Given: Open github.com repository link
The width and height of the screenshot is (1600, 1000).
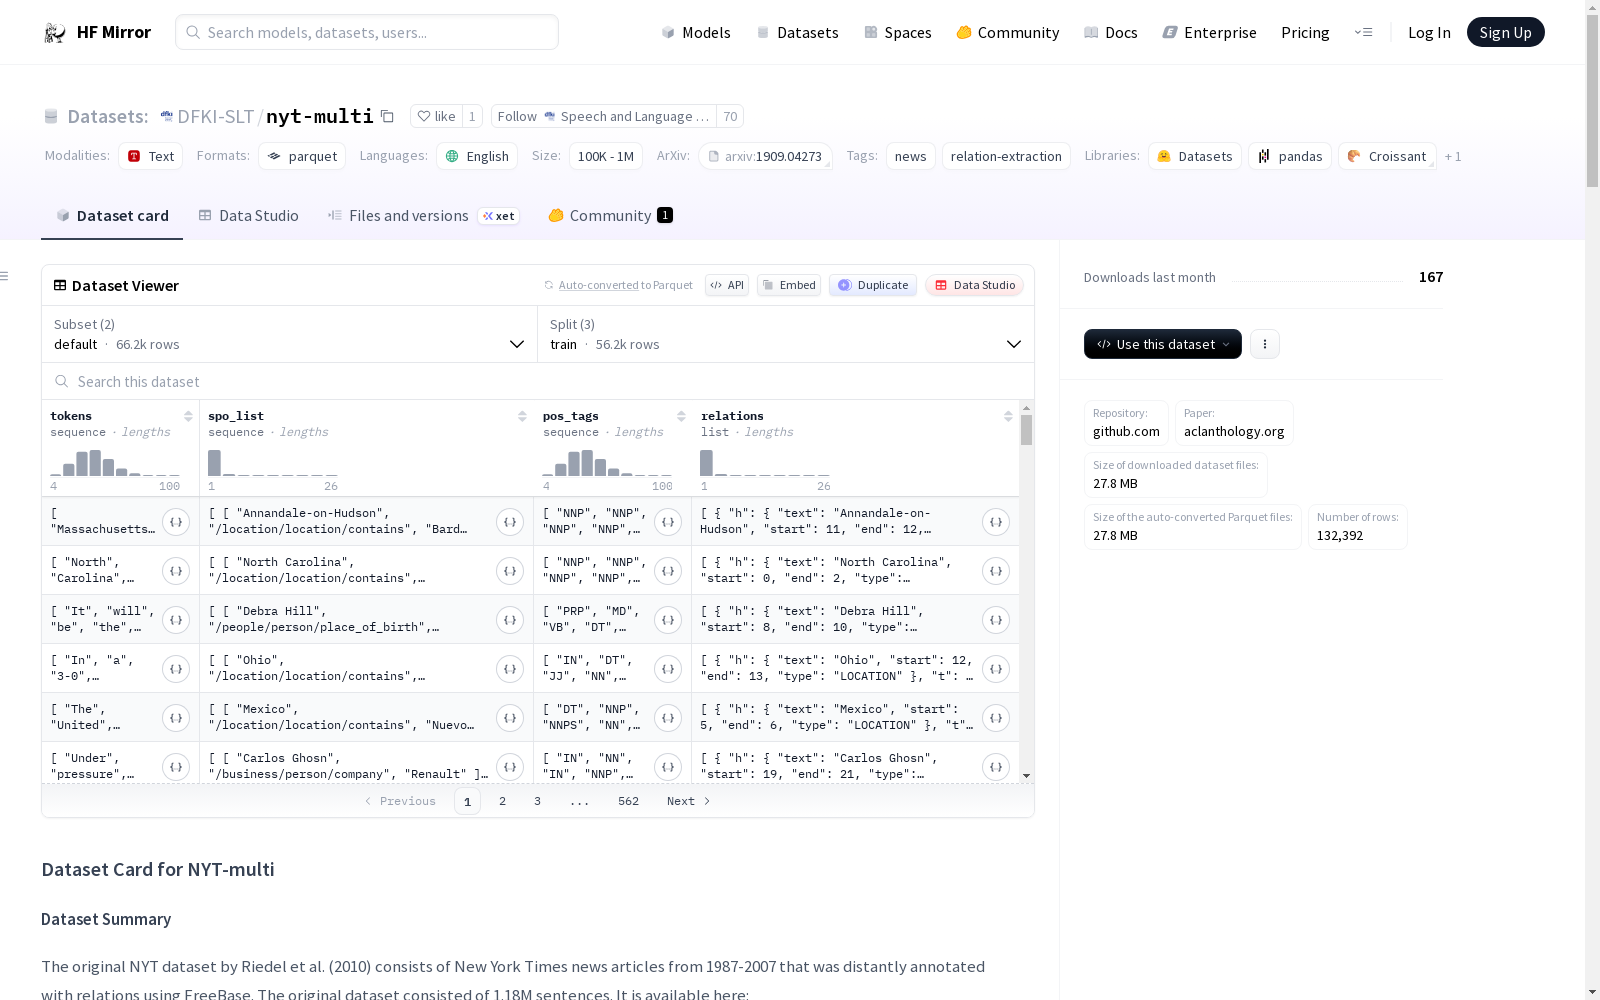Looking at the screenshot, I should 1126,423.
